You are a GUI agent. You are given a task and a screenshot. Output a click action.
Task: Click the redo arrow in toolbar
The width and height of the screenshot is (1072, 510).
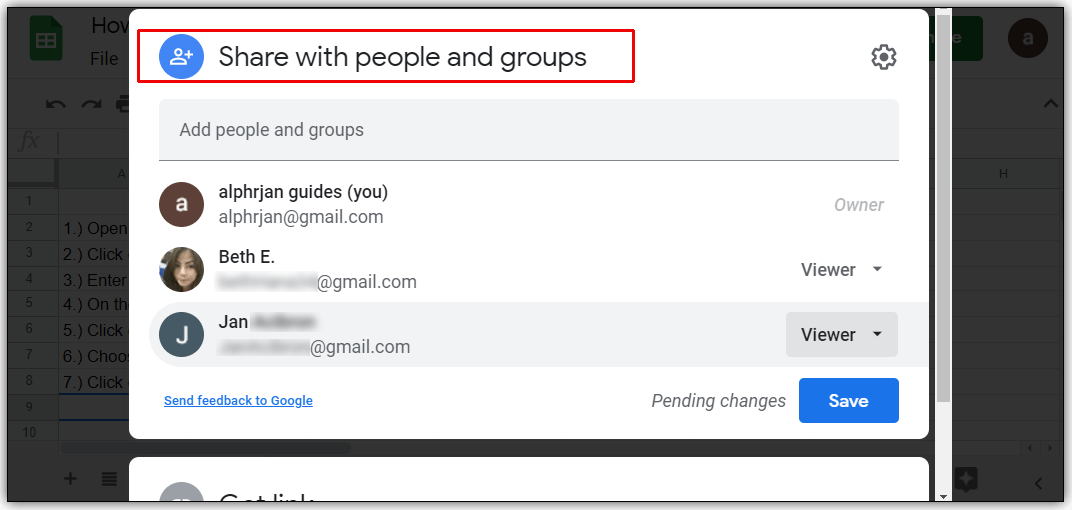tap(92, 105)
